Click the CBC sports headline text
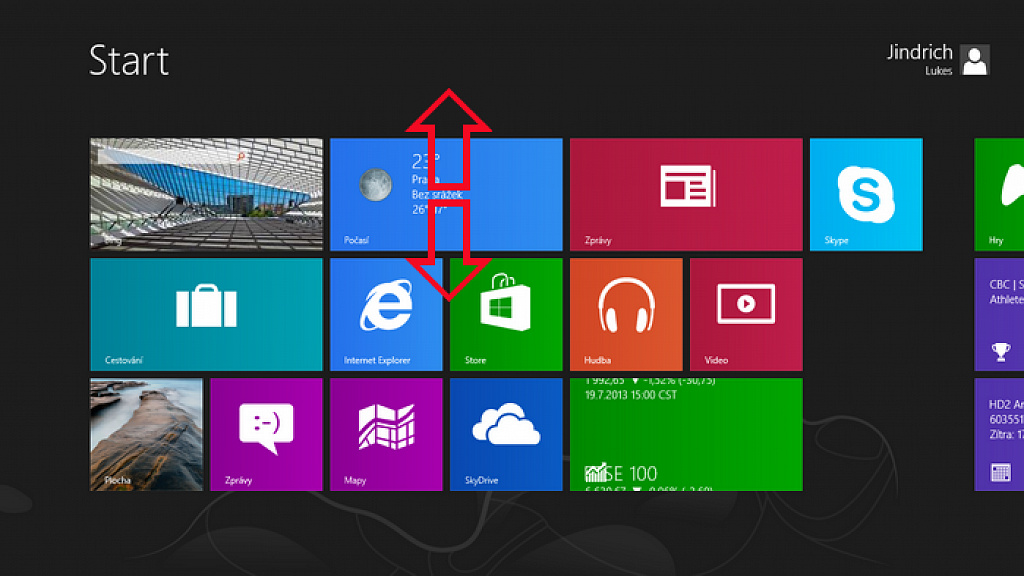The width and height of the screenshot is (1024, 576). pyautogui.click(x=1006, y=292)
